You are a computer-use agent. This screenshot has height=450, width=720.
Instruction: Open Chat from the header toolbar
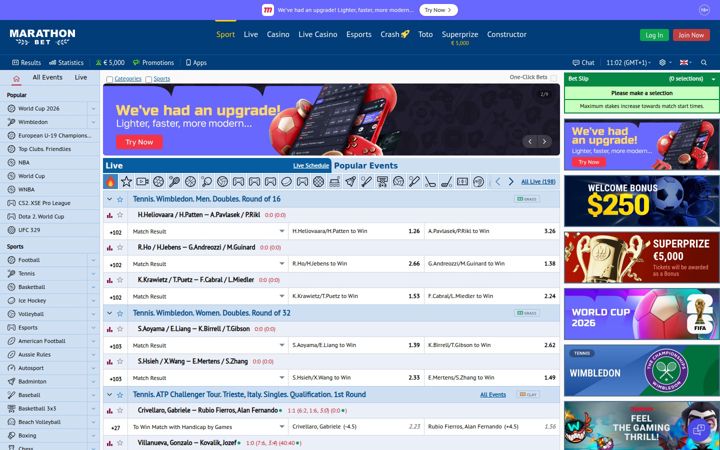coord(584,62)
